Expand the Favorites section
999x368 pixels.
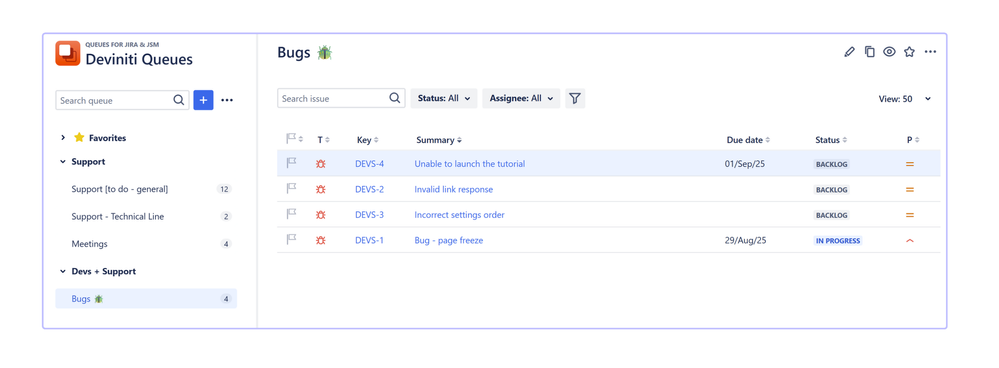[x=62, y=138]
